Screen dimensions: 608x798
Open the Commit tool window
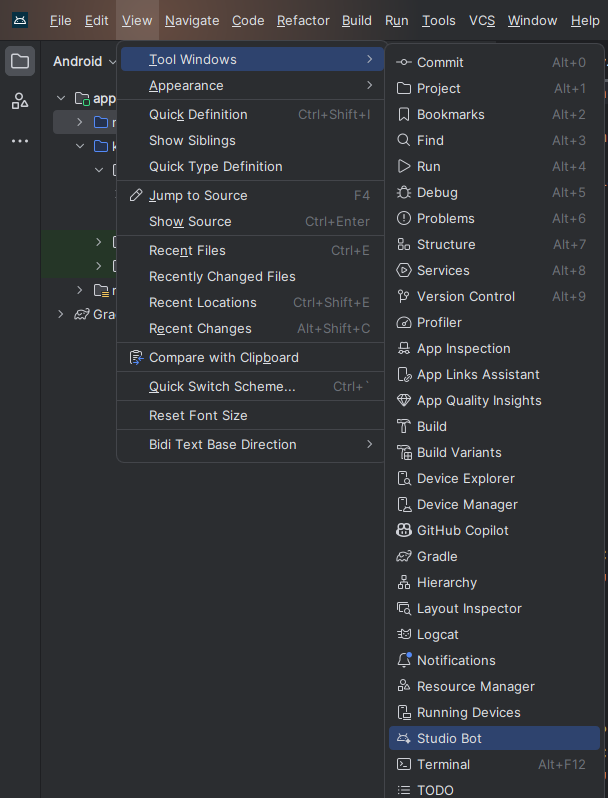pyautogui.click(x=494, y=63)
